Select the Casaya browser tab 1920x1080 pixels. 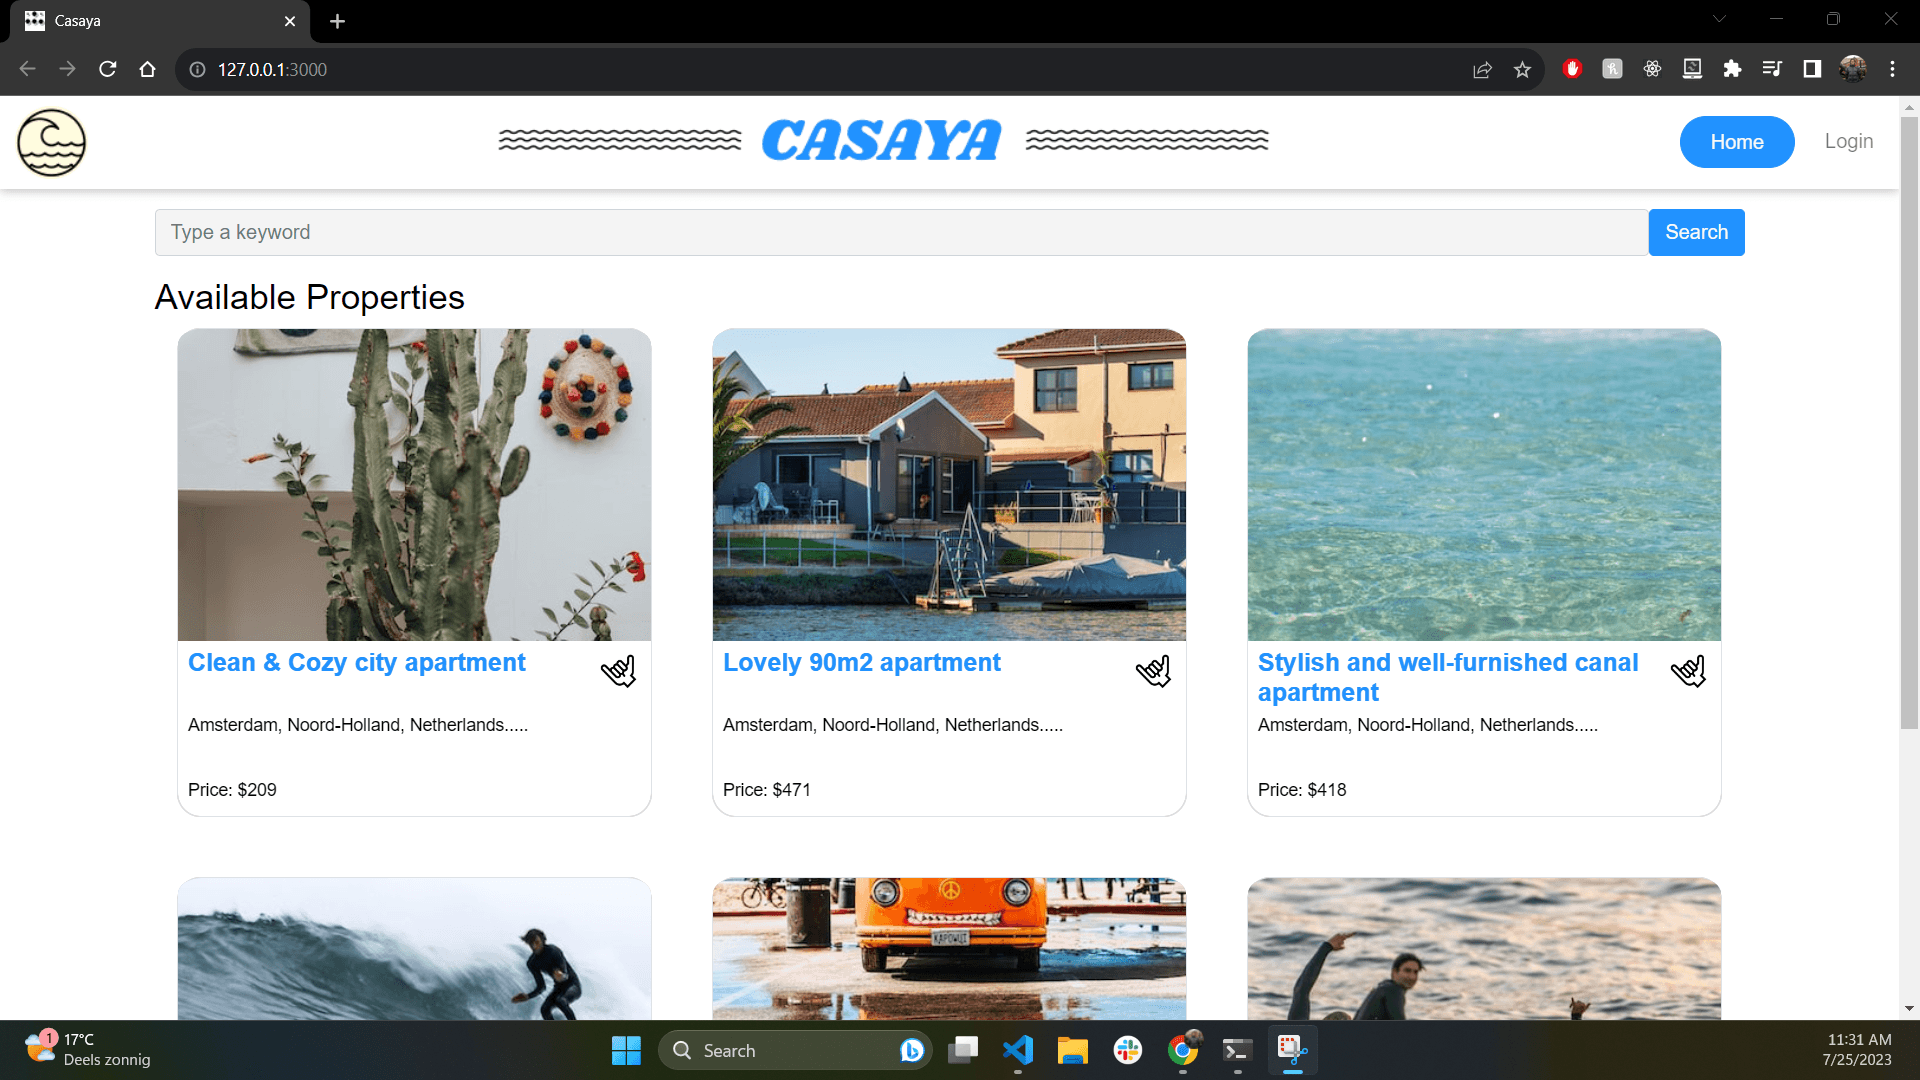click(x=160, y=21)
